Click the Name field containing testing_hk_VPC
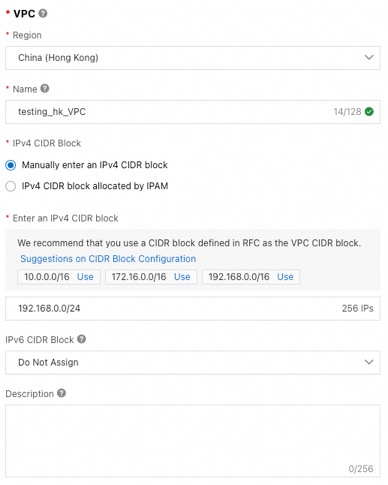 193,112
